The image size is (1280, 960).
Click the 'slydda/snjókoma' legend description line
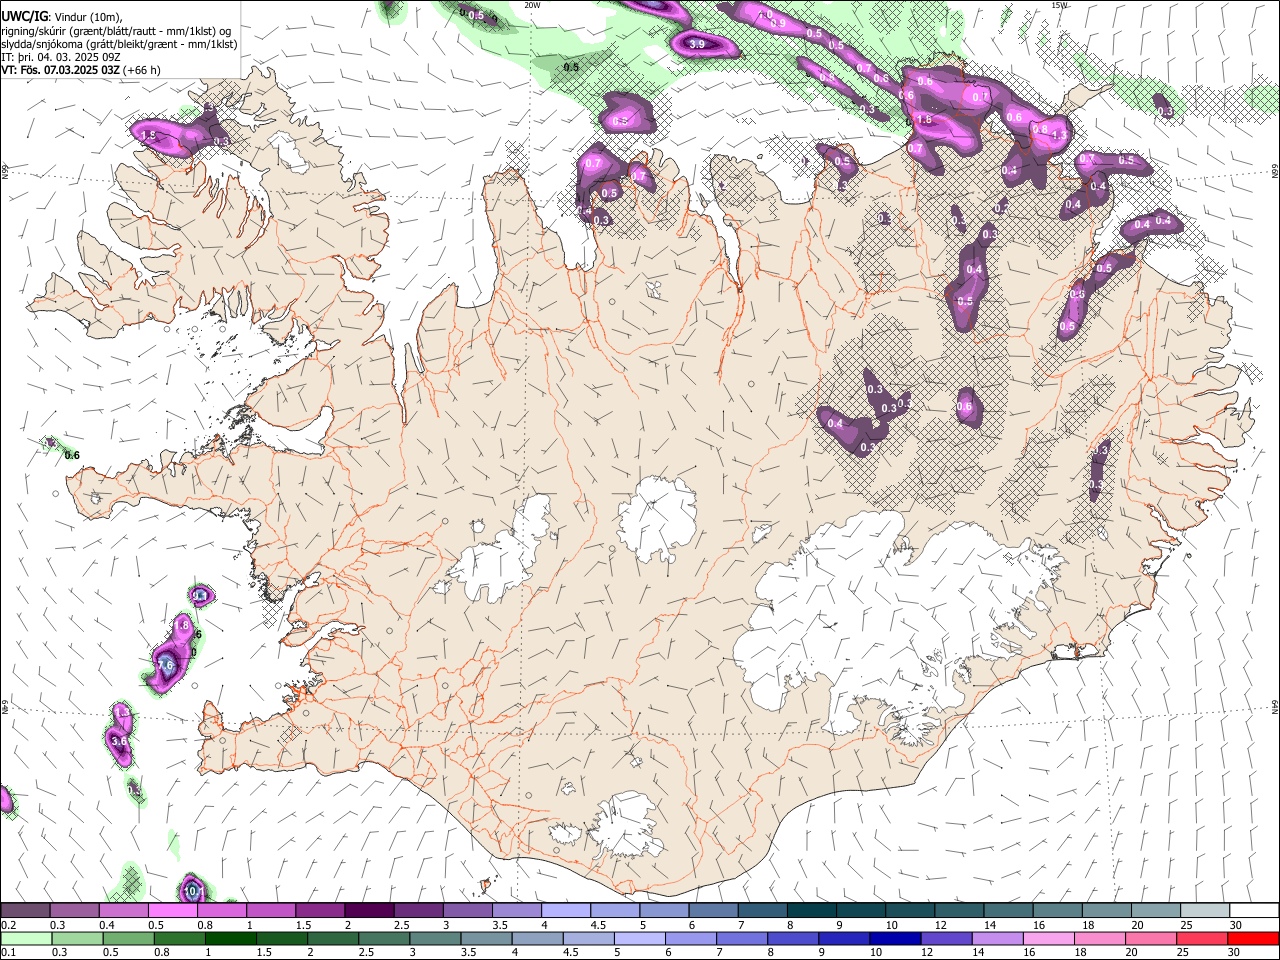tap(119, 44)
